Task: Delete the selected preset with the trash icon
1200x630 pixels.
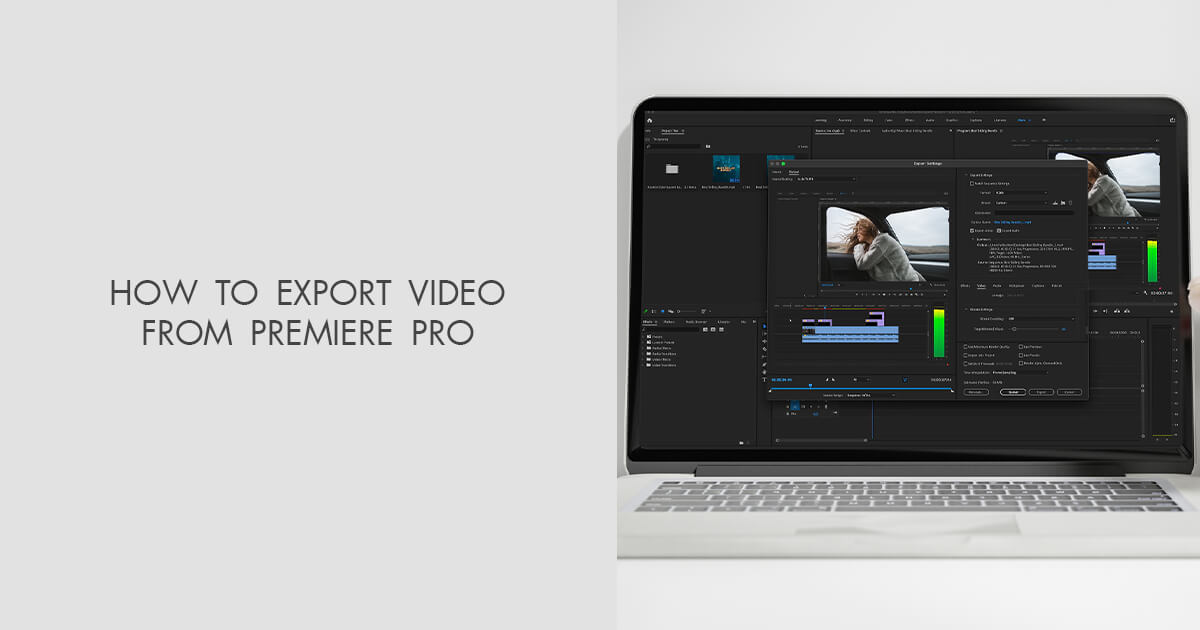Action: (x=1072, y=204)
